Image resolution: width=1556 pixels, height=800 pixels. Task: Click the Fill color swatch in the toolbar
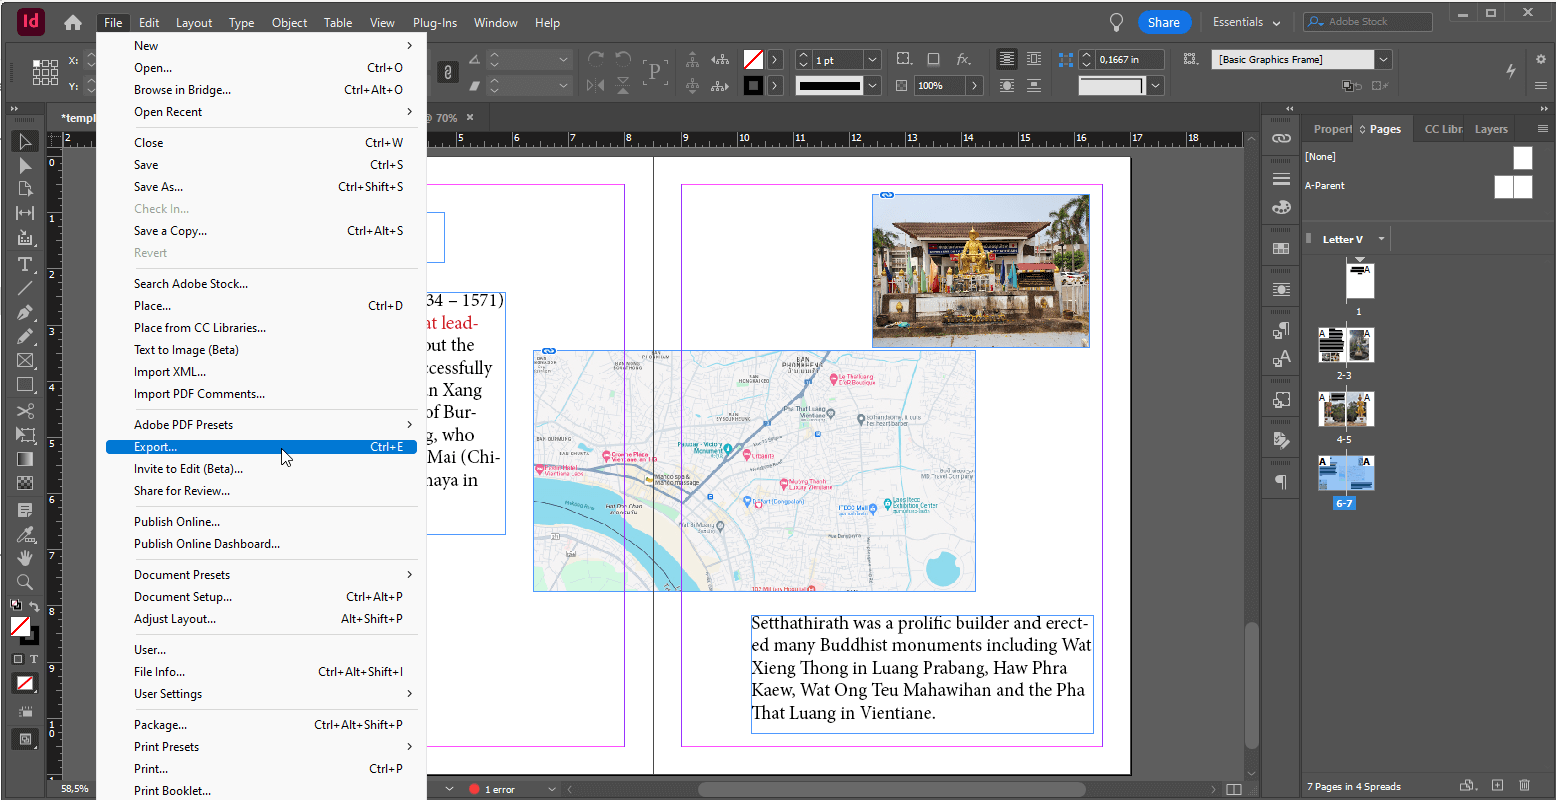22,626
